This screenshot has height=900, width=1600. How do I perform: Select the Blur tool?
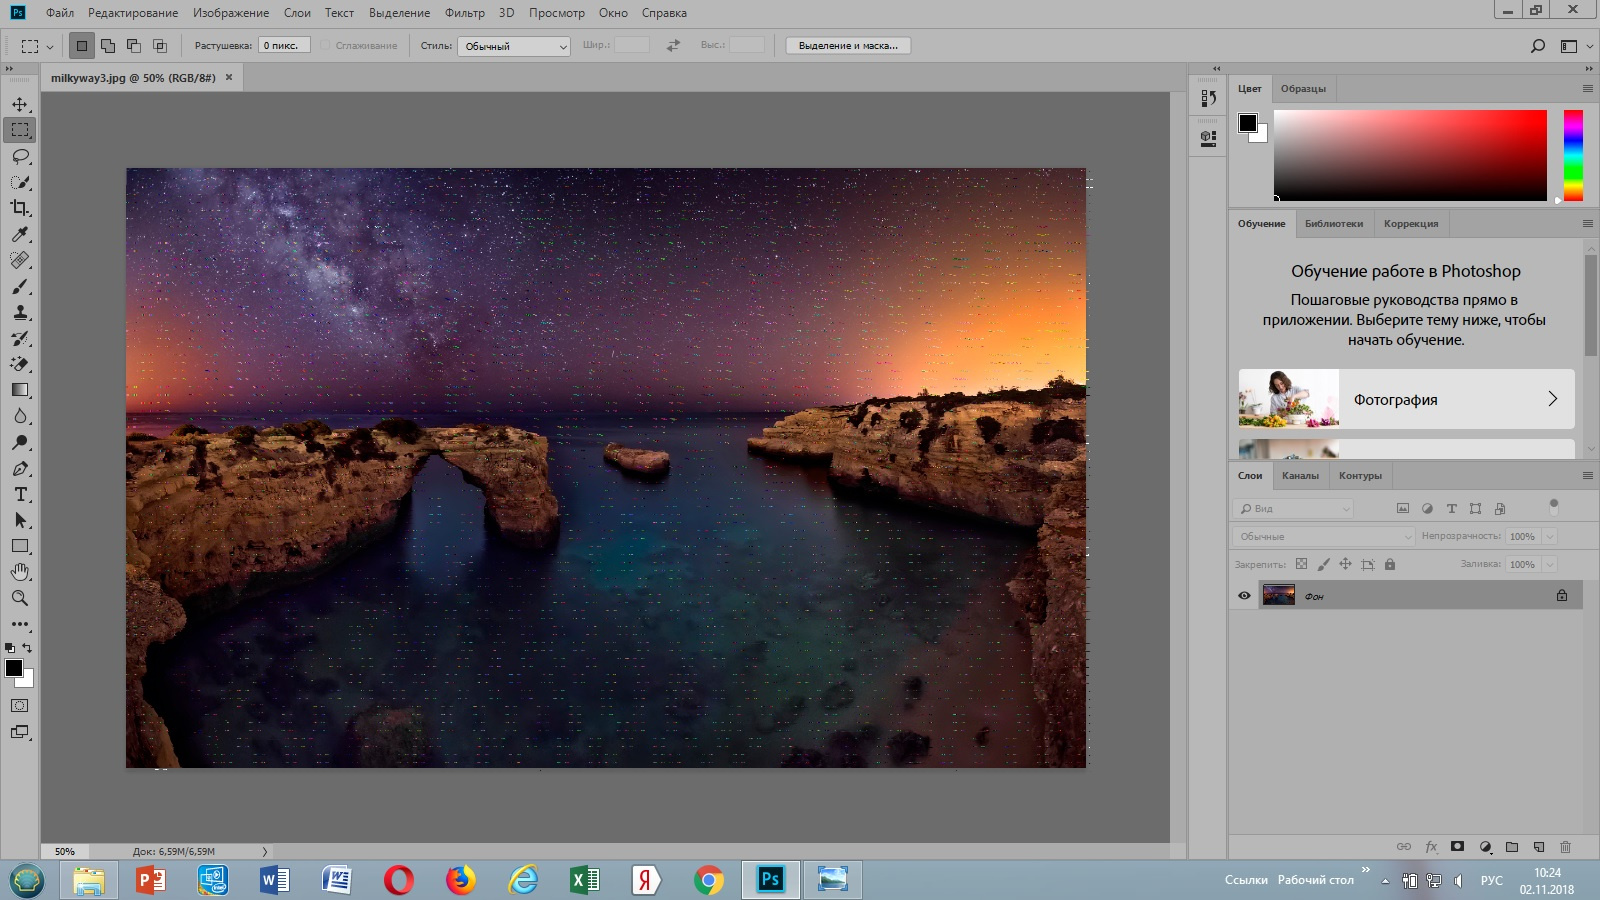click(20, 416)
